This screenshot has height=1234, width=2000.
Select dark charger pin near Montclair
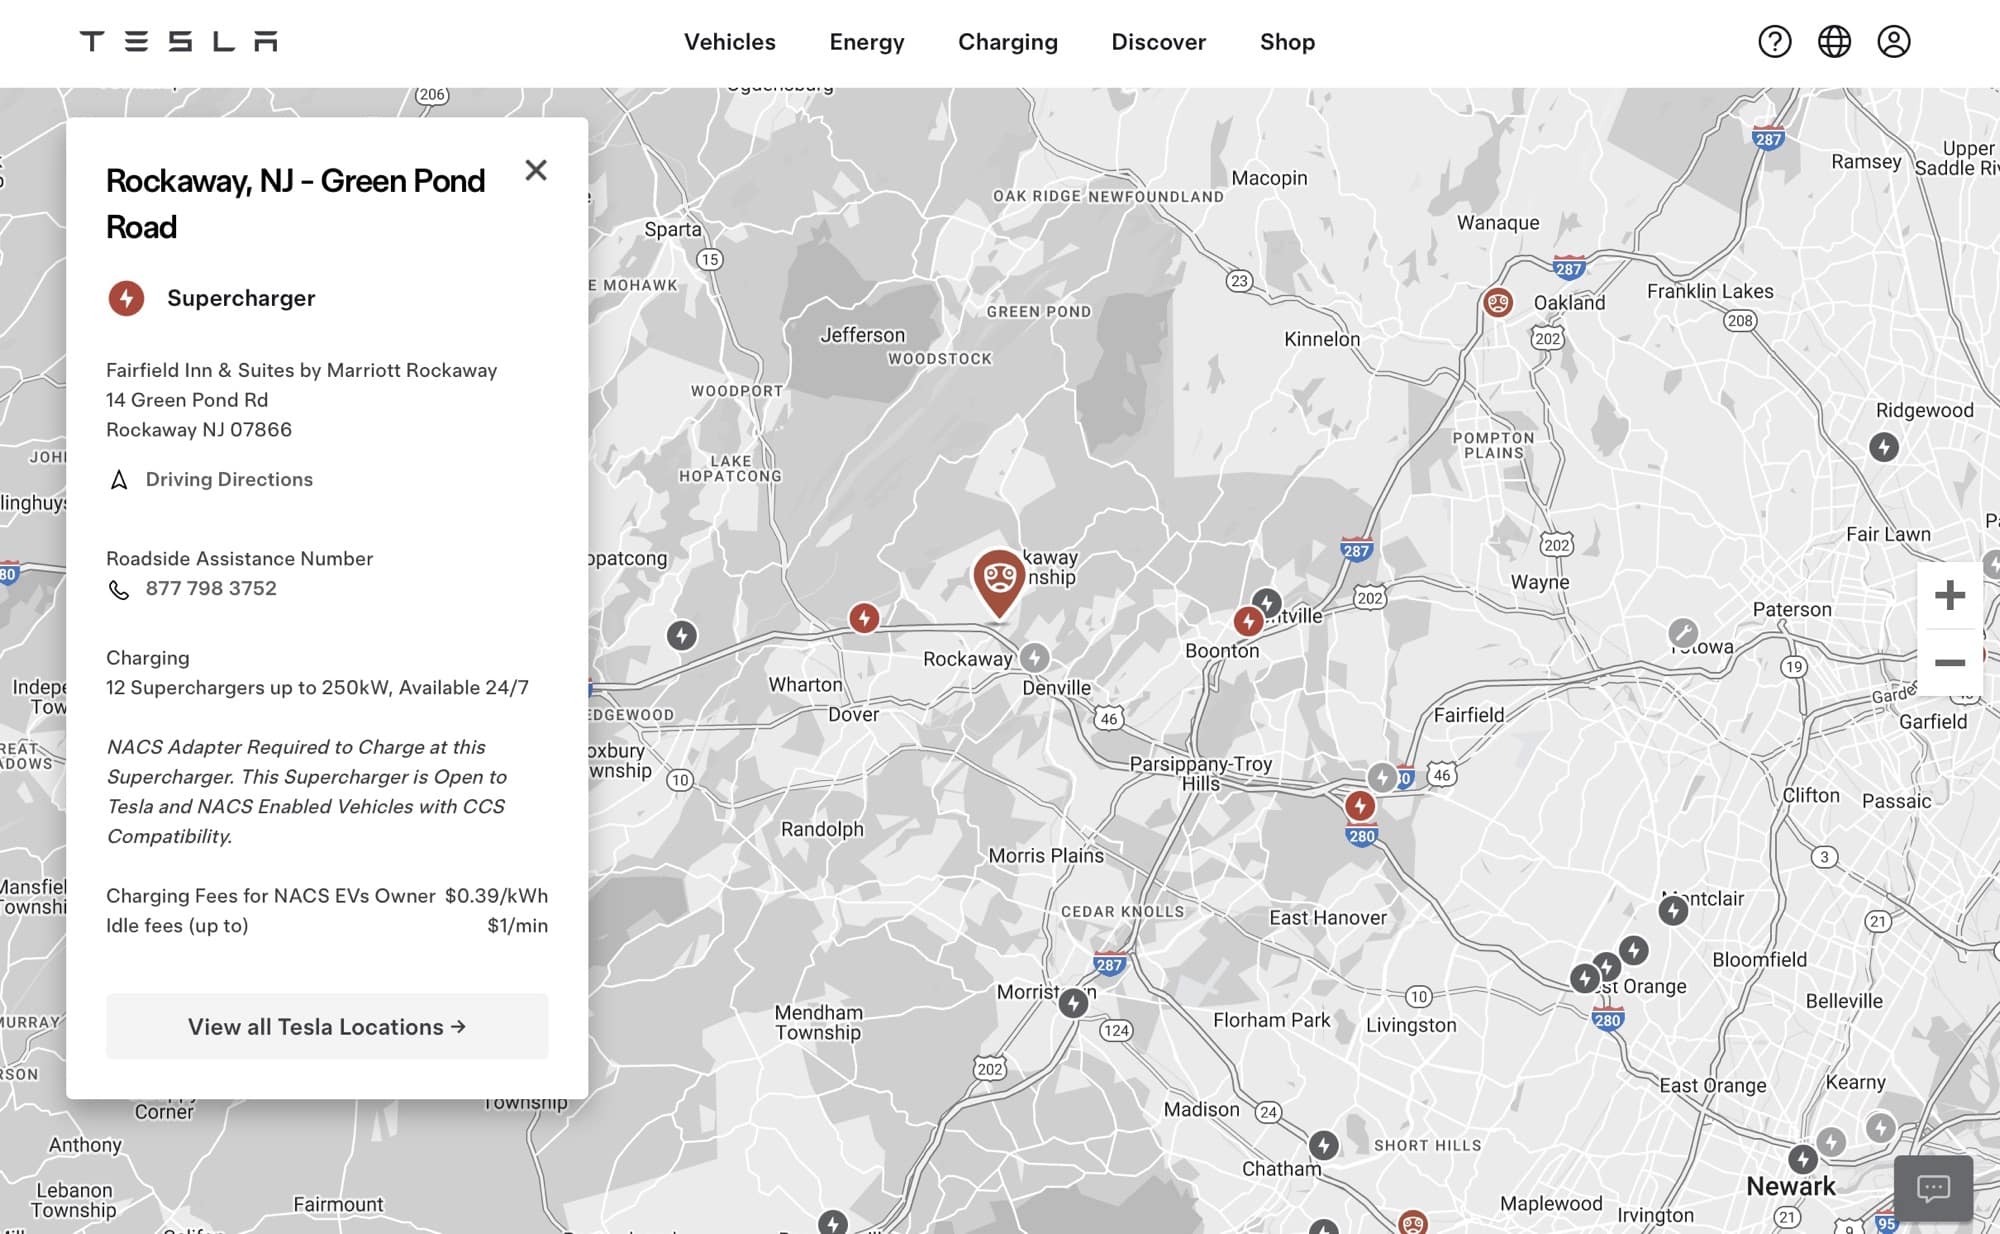click(x=1673, y=910)
